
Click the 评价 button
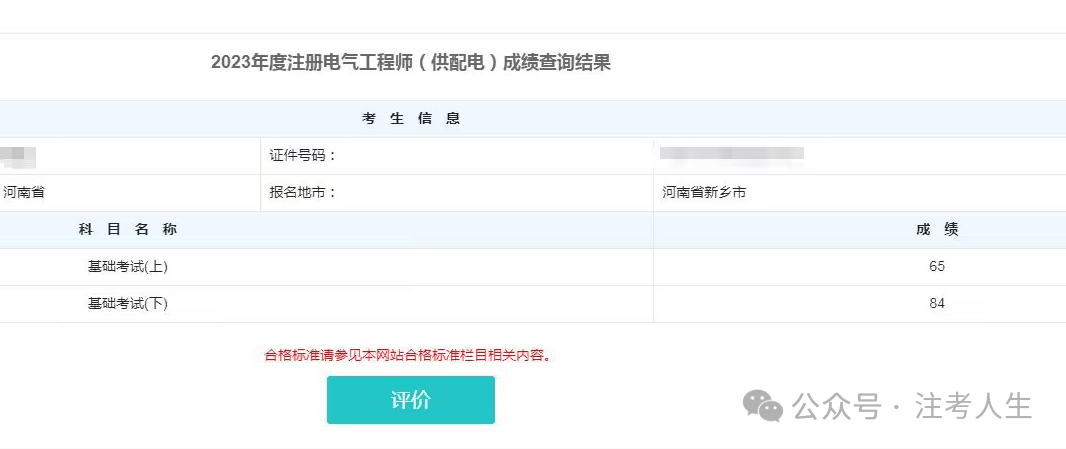pyautogui.click(x=410, y=400)
